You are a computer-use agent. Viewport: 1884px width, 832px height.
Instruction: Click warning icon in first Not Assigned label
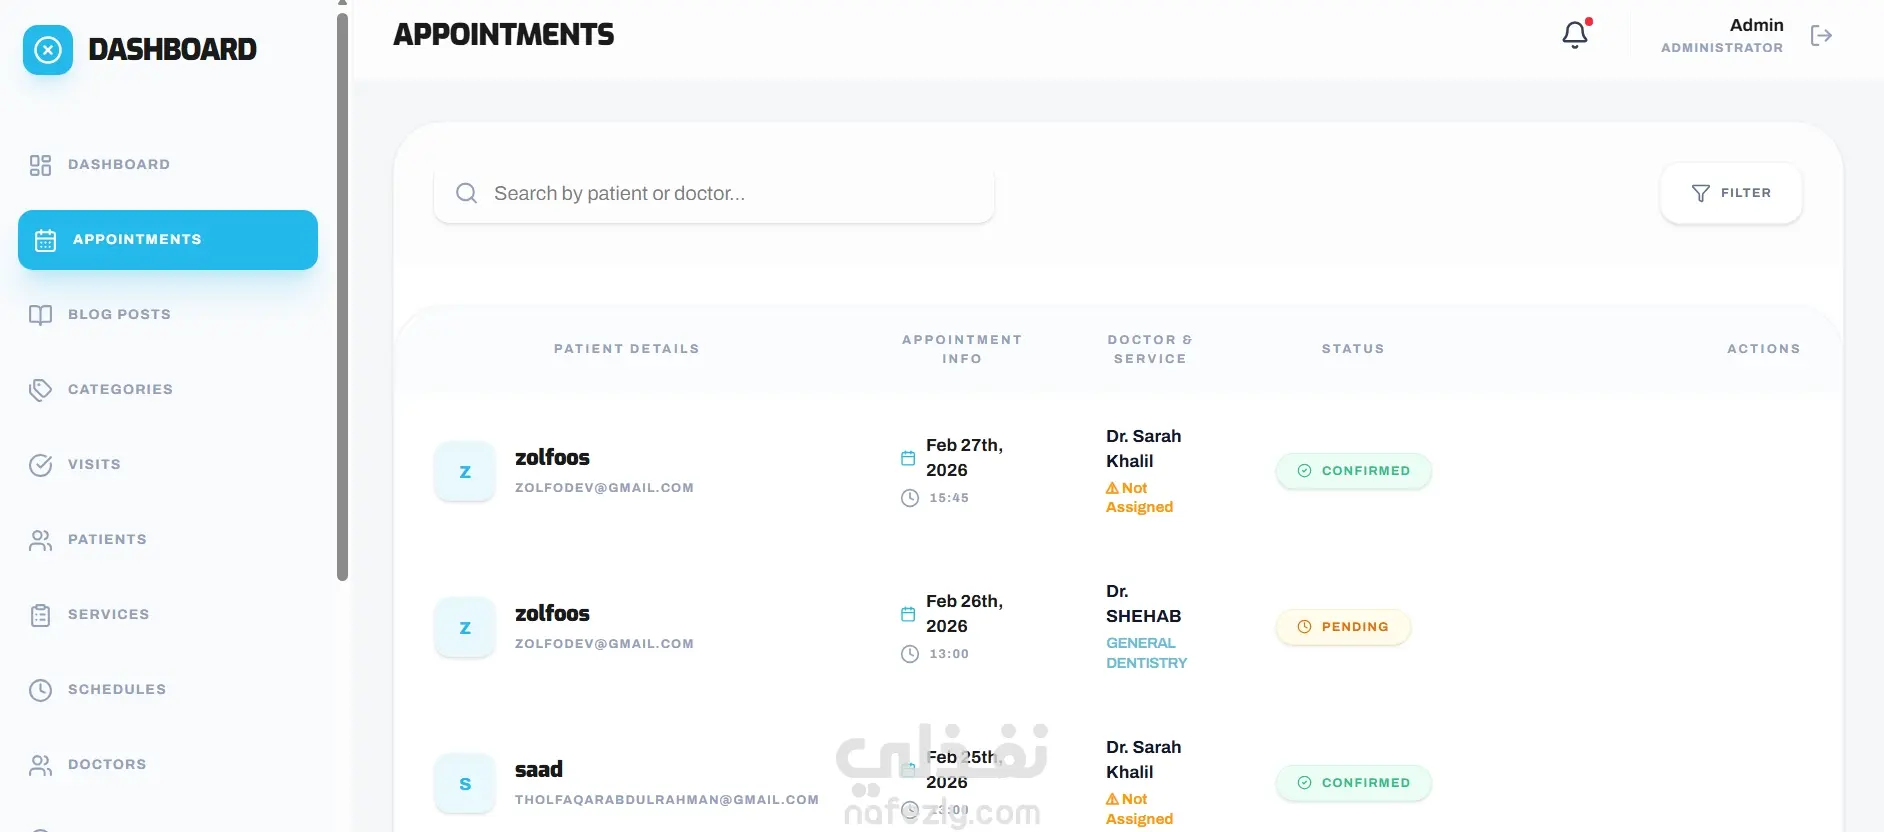1112,488
